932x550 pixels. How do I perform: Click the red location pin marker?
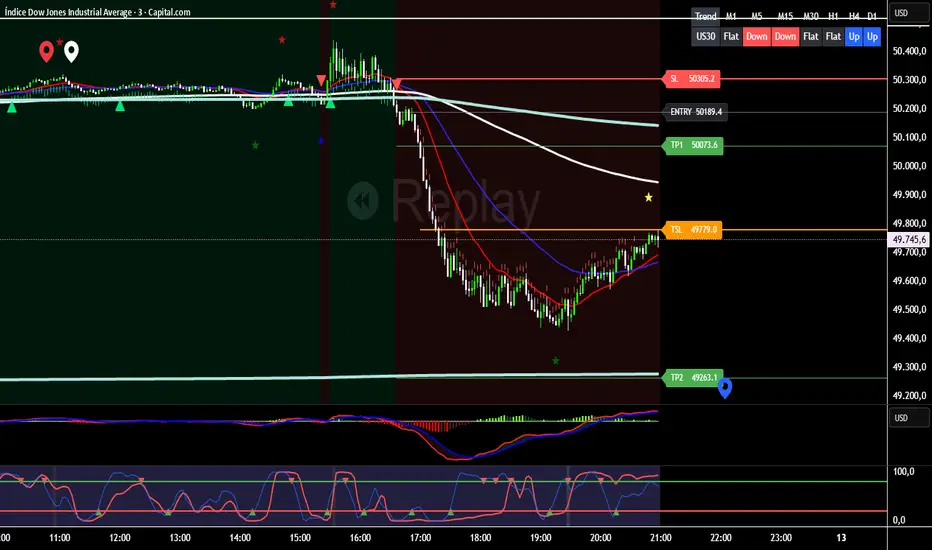[x=46, y=51]
